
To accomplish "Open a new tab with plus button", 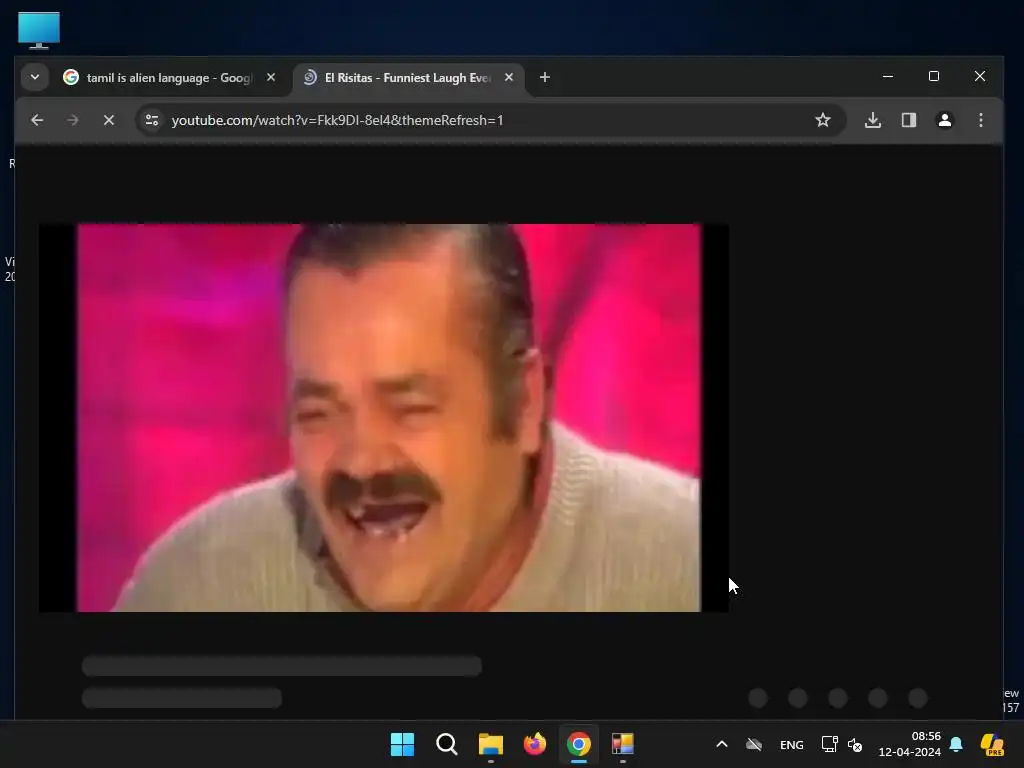I will click(545, 77).
